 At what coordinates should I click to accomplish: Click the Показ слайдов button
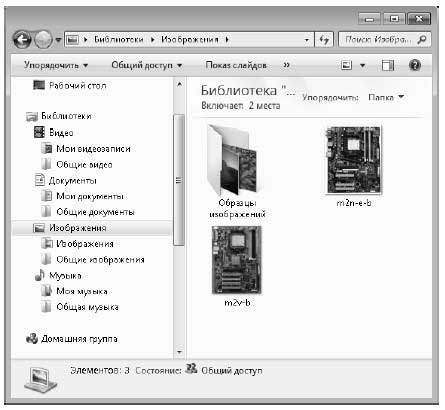click(236, 65)
